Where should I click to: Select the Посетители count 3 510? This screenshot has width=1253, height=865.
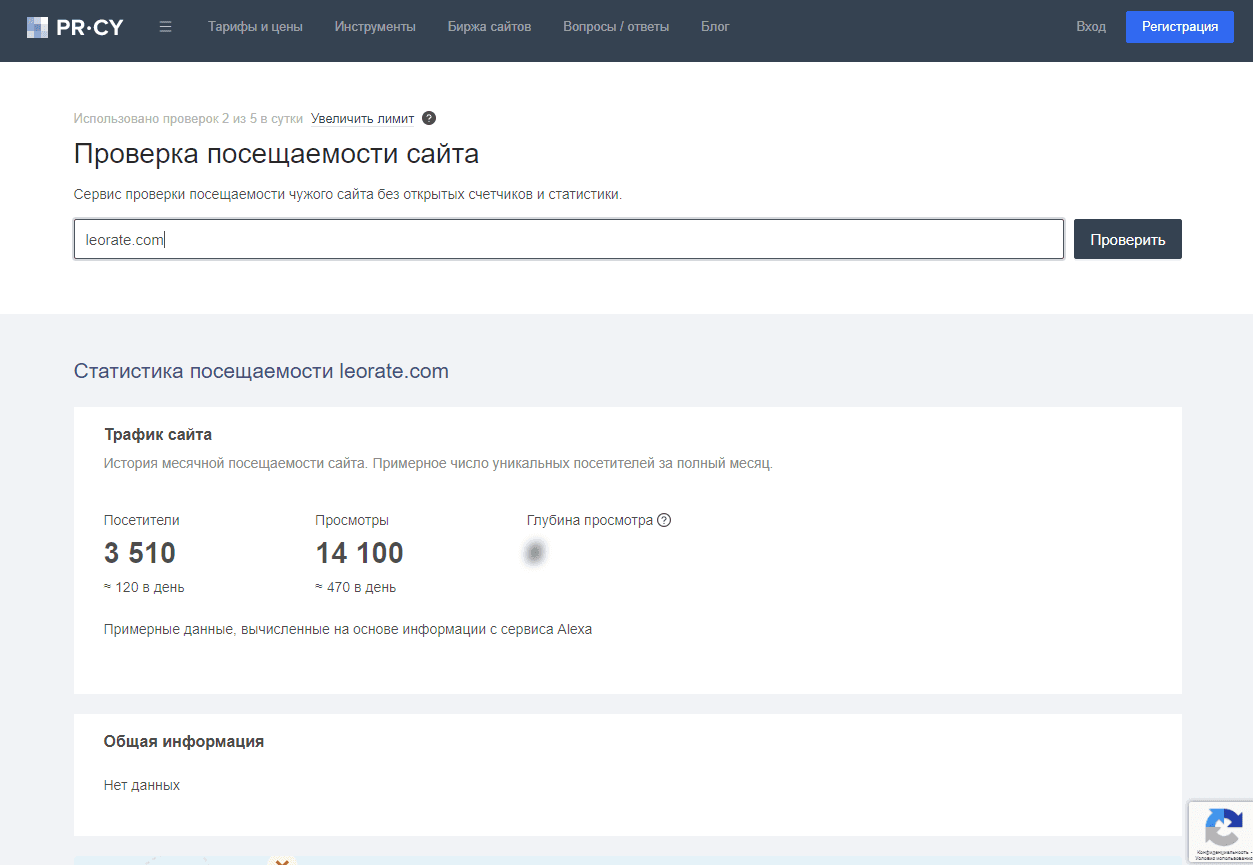(x=140, y=553)
